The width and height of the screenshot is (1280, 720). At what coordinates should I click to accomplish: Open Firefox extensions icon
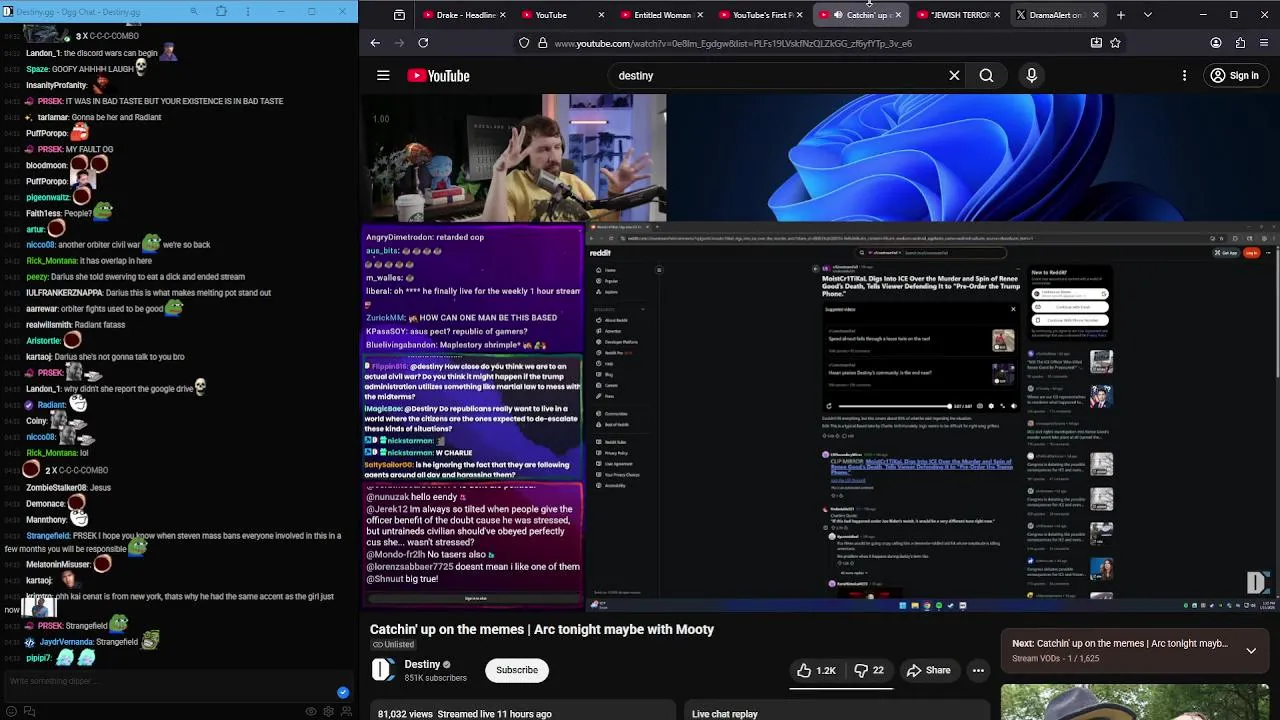coord(1241,43)
